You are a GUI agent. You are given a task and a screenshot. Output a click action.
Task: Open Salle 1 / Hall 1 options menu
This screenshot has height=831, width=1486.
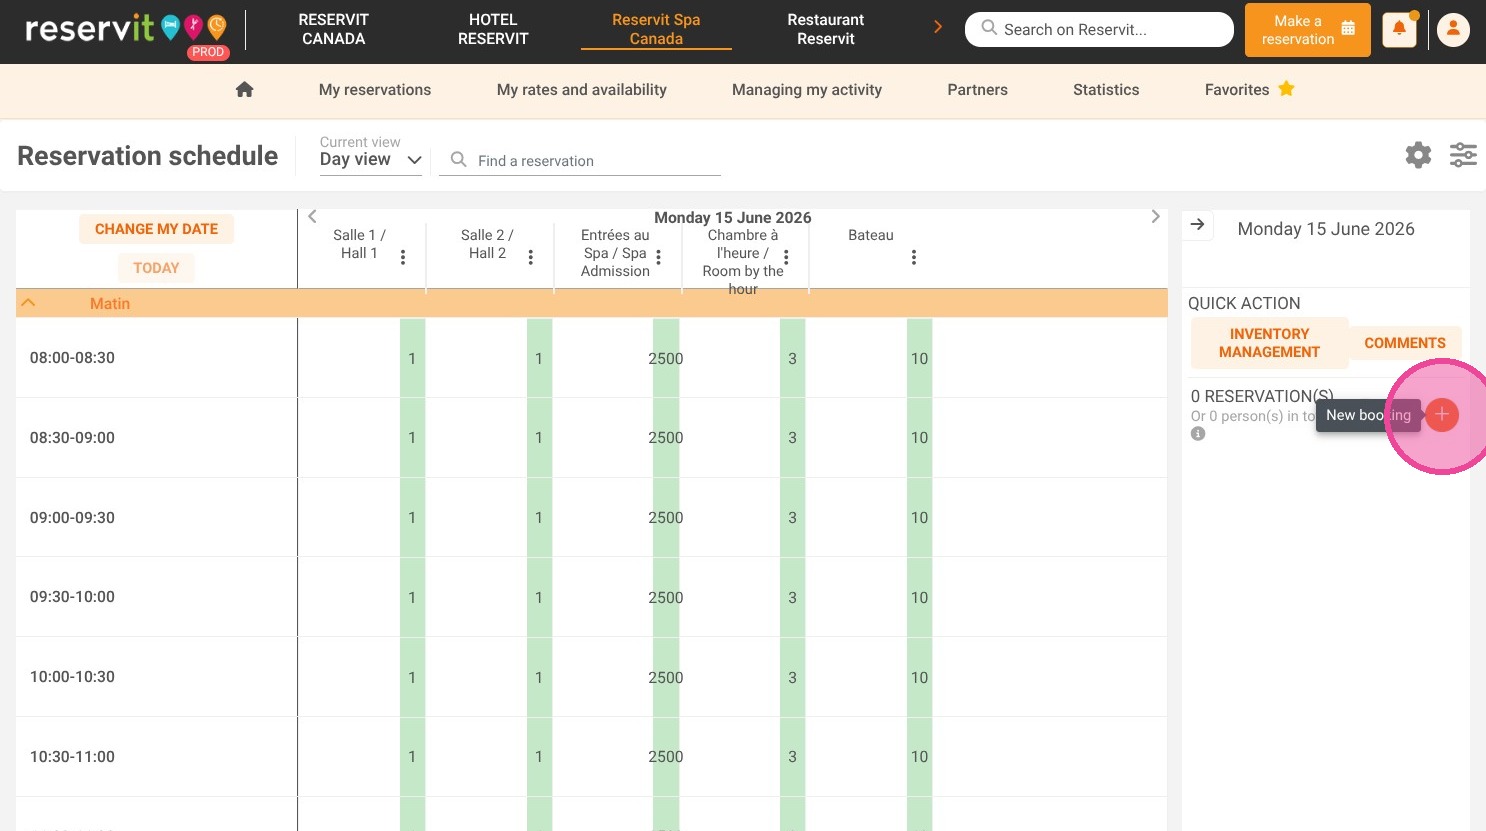[403, 257]
